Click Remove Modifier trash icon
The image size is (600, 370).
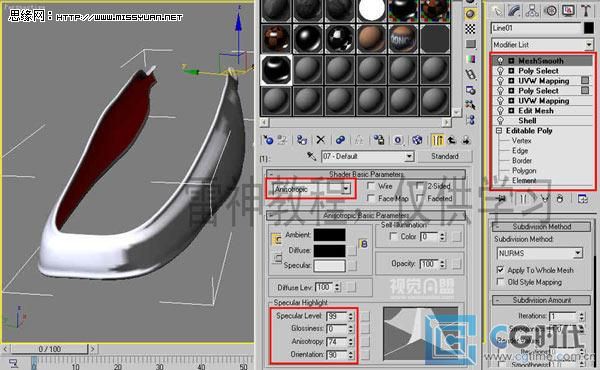coord(560,199)
